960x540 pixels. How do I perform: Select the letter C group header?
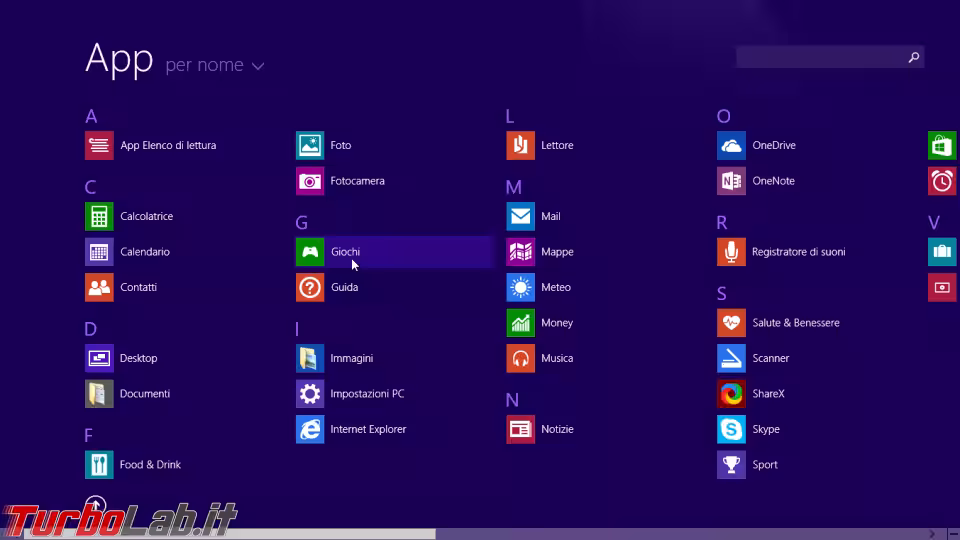pyautogui.click(x=91, y=187)
